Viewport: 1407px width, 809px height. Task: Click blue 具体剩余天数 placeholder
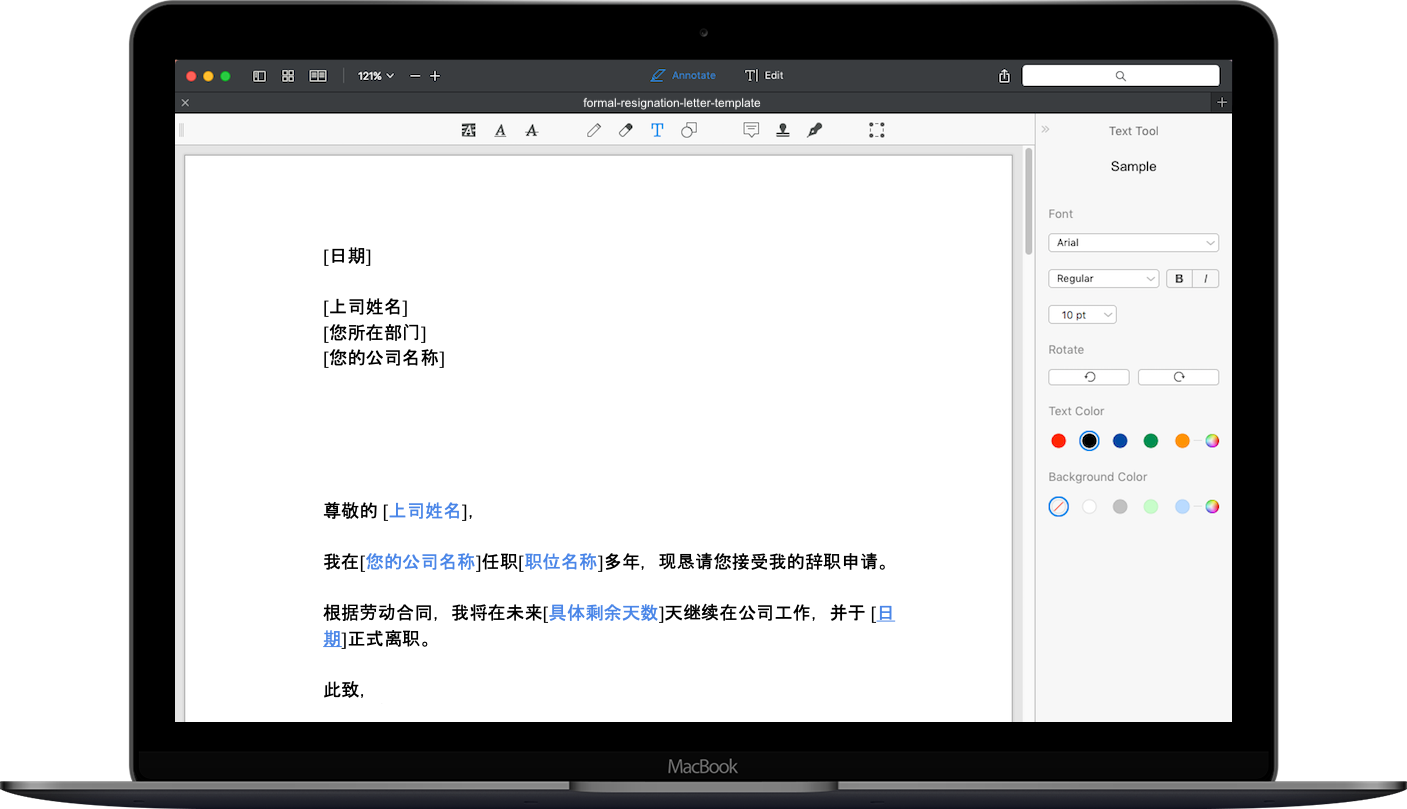604,613
